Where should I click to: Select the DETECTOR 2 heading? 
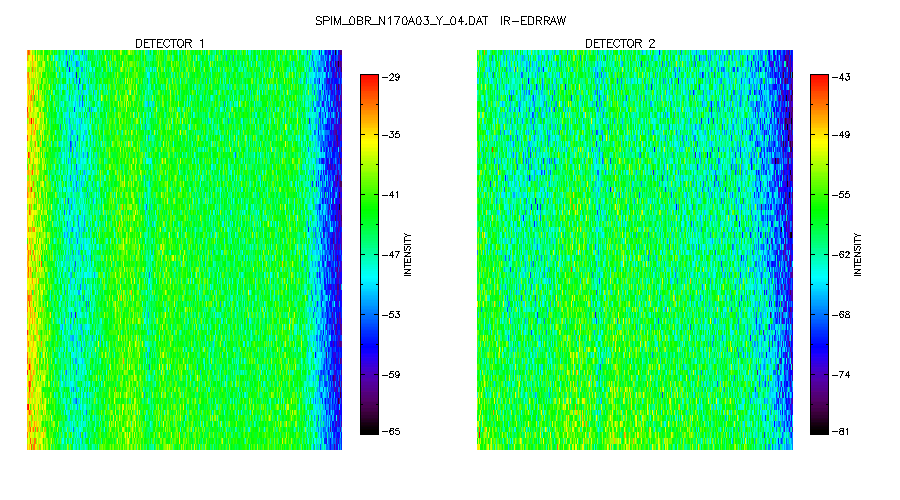tap(620, 44)
